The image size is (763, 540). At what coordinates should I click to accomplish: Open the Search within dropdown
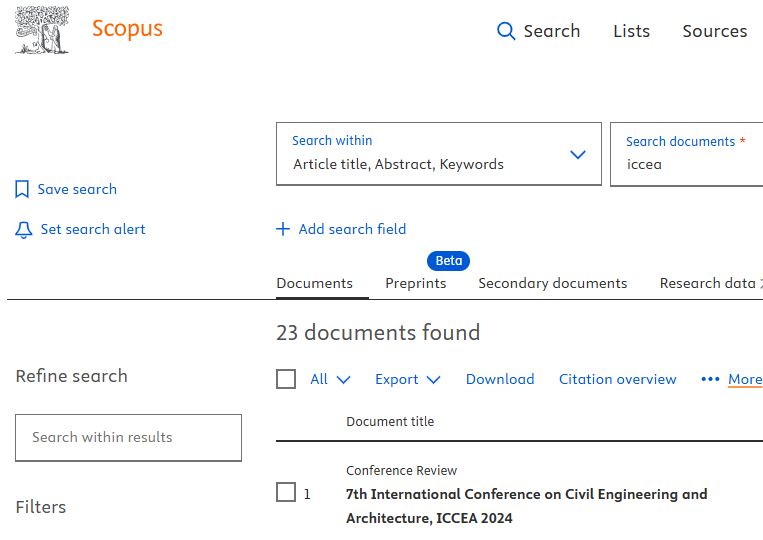click(439, 154)
